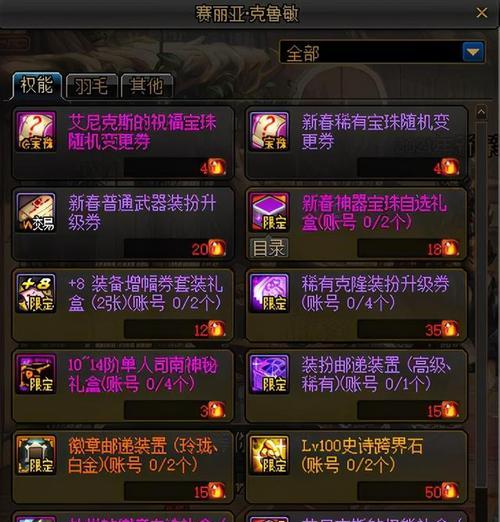Click the 稀有克隆装扮升级券 icon
Viewport: 500px width, 522px height.
click(269, 293)
